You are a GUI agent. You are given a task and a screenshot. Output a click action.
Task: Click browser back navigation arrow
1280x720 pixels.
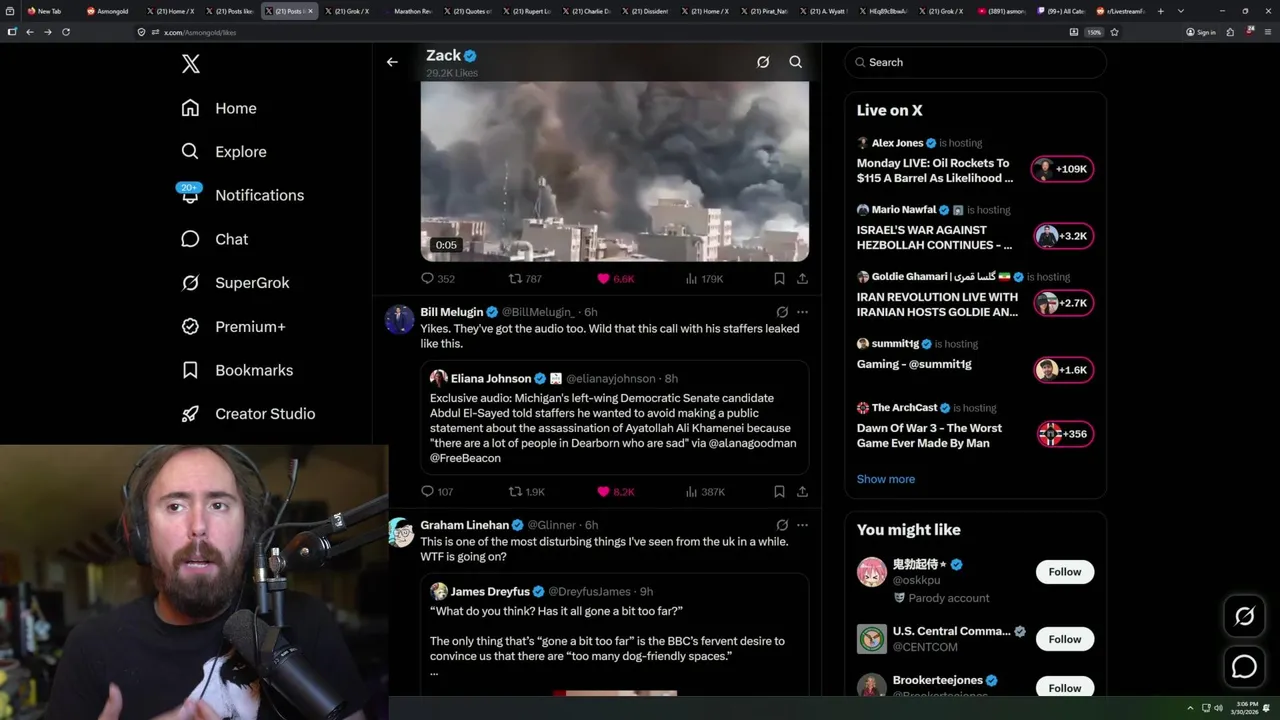(x=30, y=32)
